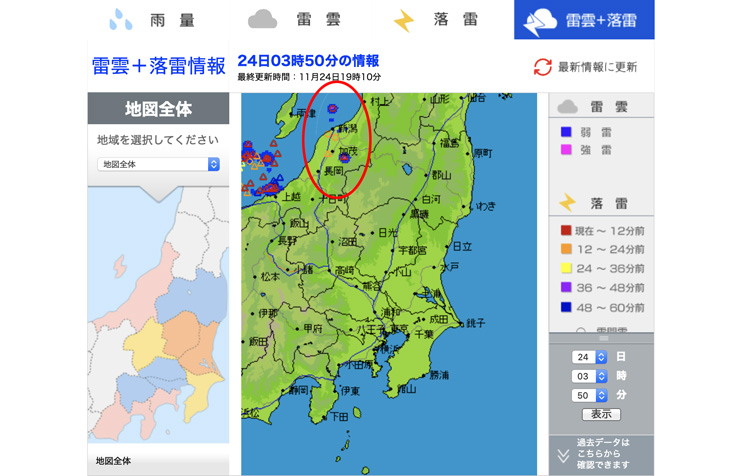Switch to the 雨量 tab
The width and height of the screenshot is (740, 476).
(144, 19)
